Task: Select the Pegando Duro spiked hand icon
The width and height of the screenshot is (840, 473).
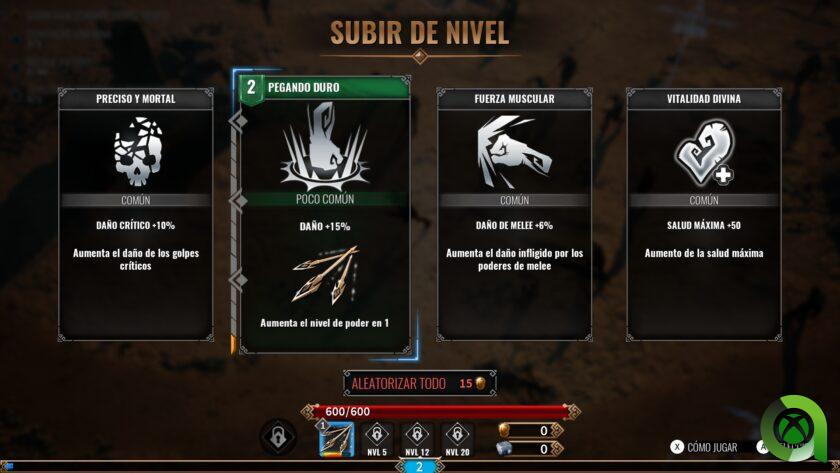Action: point(325,147)
